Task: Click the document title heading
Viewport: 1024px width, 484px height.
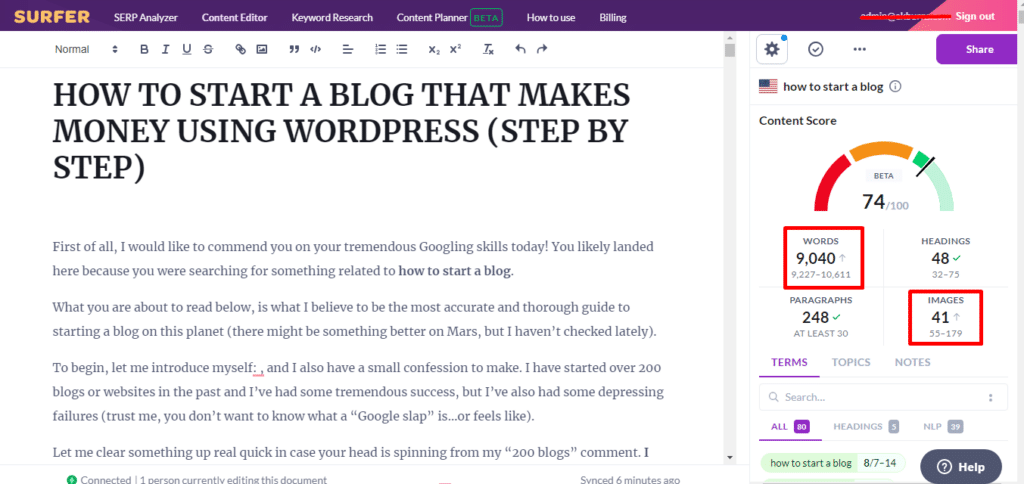Action: pyautogui.click(x=342, y=133)
